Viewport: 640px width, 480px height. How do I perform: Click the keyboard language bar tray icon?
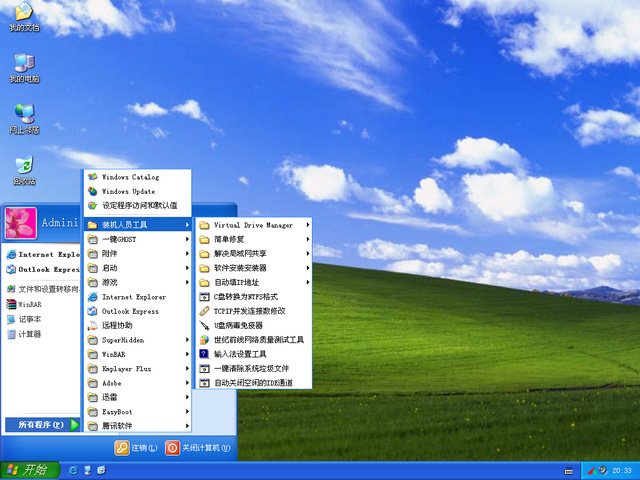569,471
